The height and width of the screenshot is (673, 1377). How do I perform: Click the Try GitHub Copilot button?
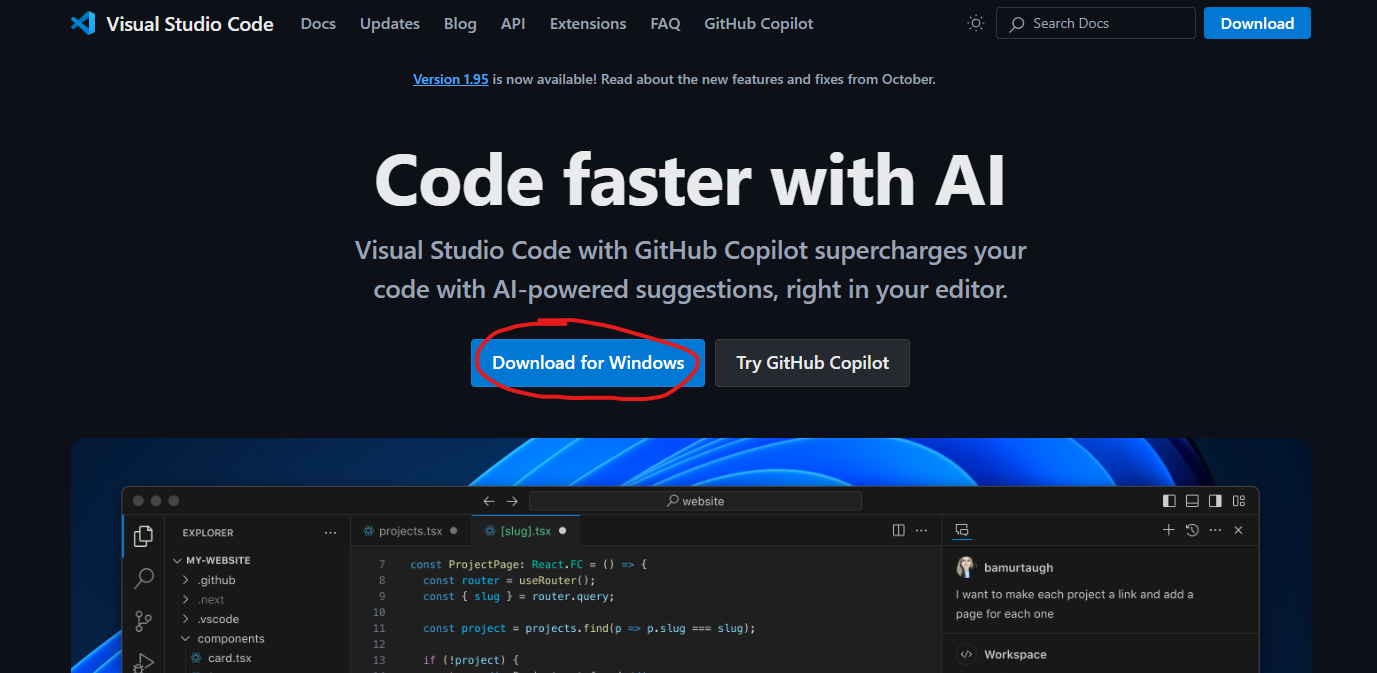(x=812, y=363)
